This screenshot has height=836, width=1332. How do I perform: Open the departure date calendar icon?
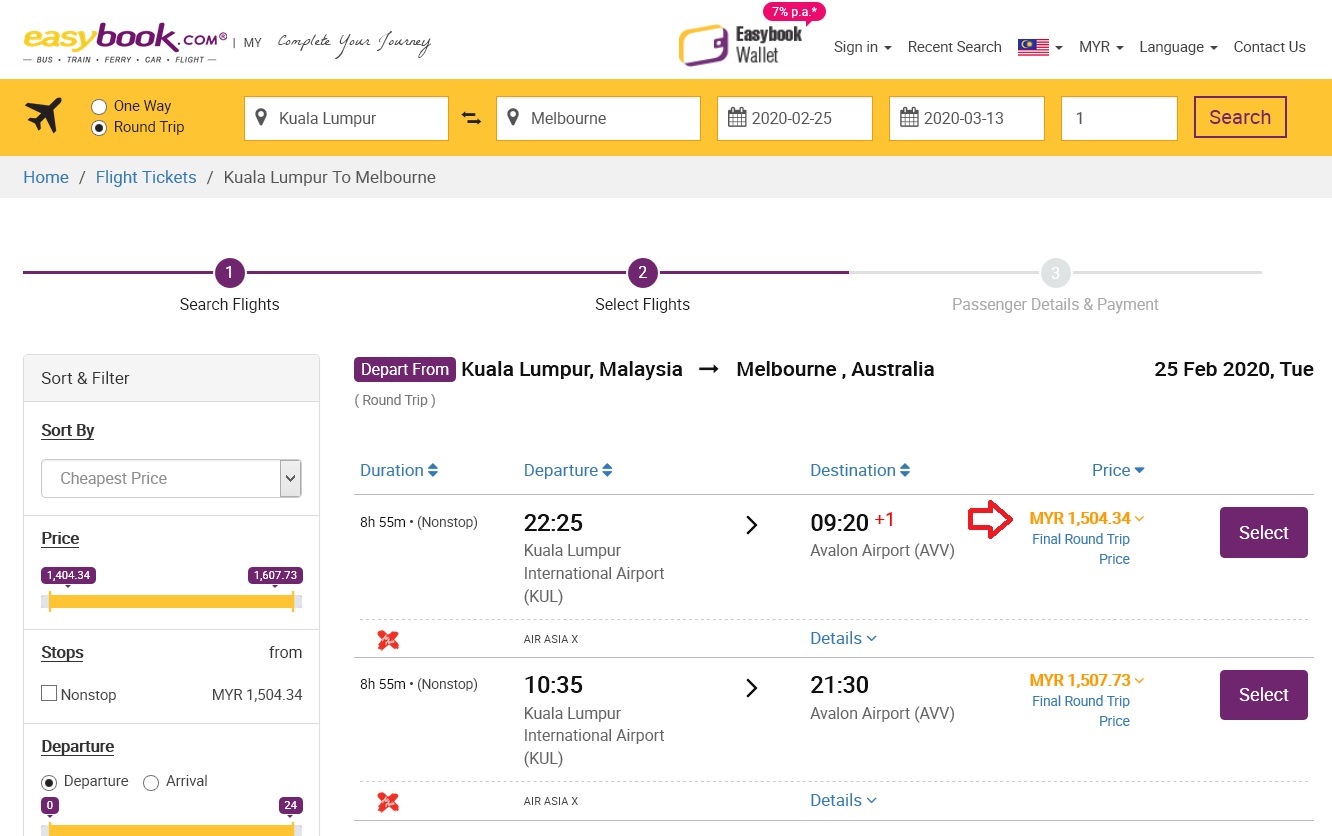point(737,118)
